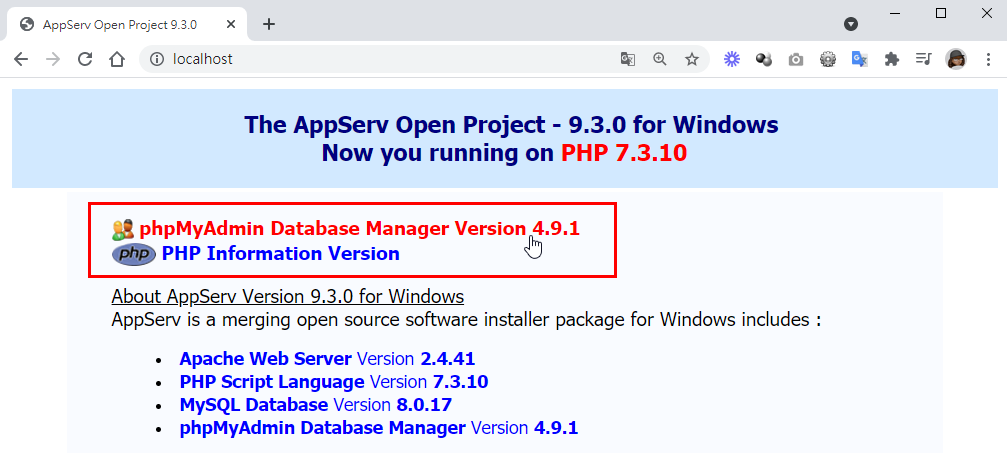Click the translate page icon in address bar
The image size is (1007, 453).
pyautogui.click(x=628, y=59)
